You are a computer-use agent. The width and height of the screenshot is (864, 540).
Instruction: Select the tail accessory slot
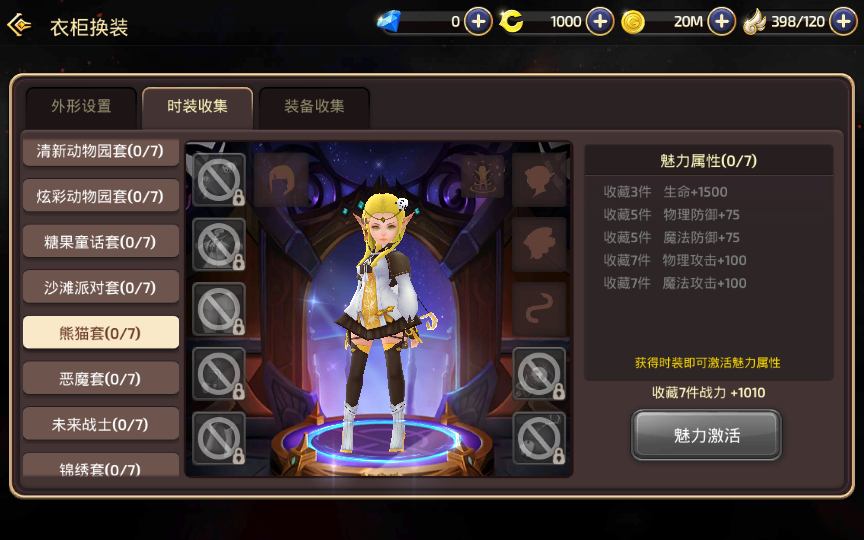coord(539,309)
